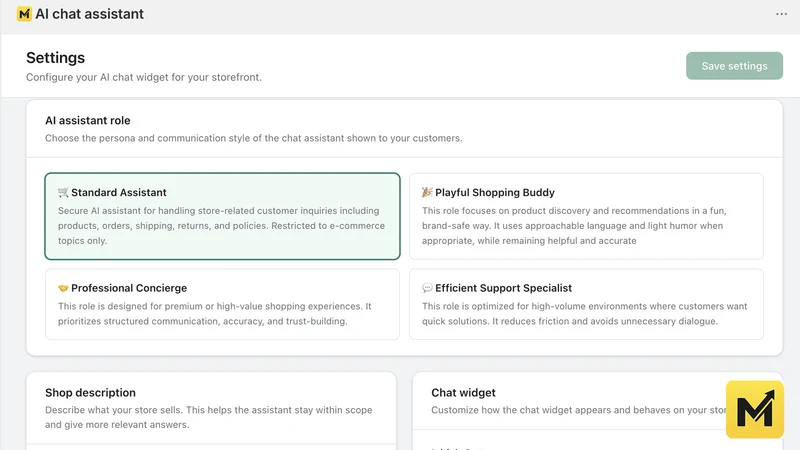
Task: Click "Configure your AI chat widget" subtitle text
Action: coord(144,77)
